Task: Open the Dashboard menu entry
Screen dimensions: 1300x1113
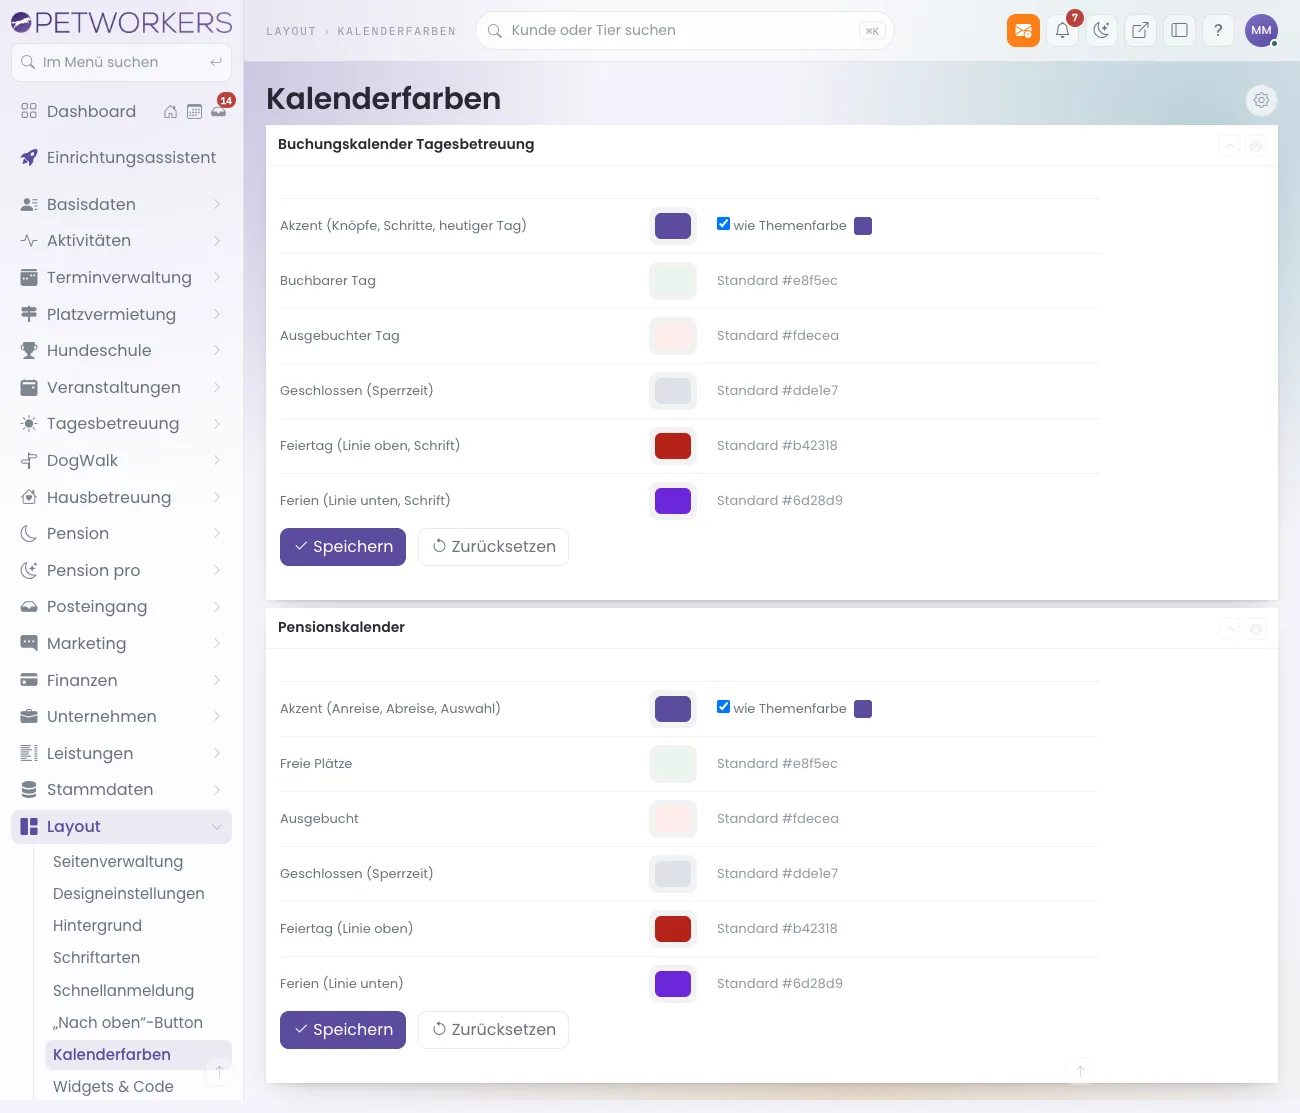Action: [x=91, y=112]
